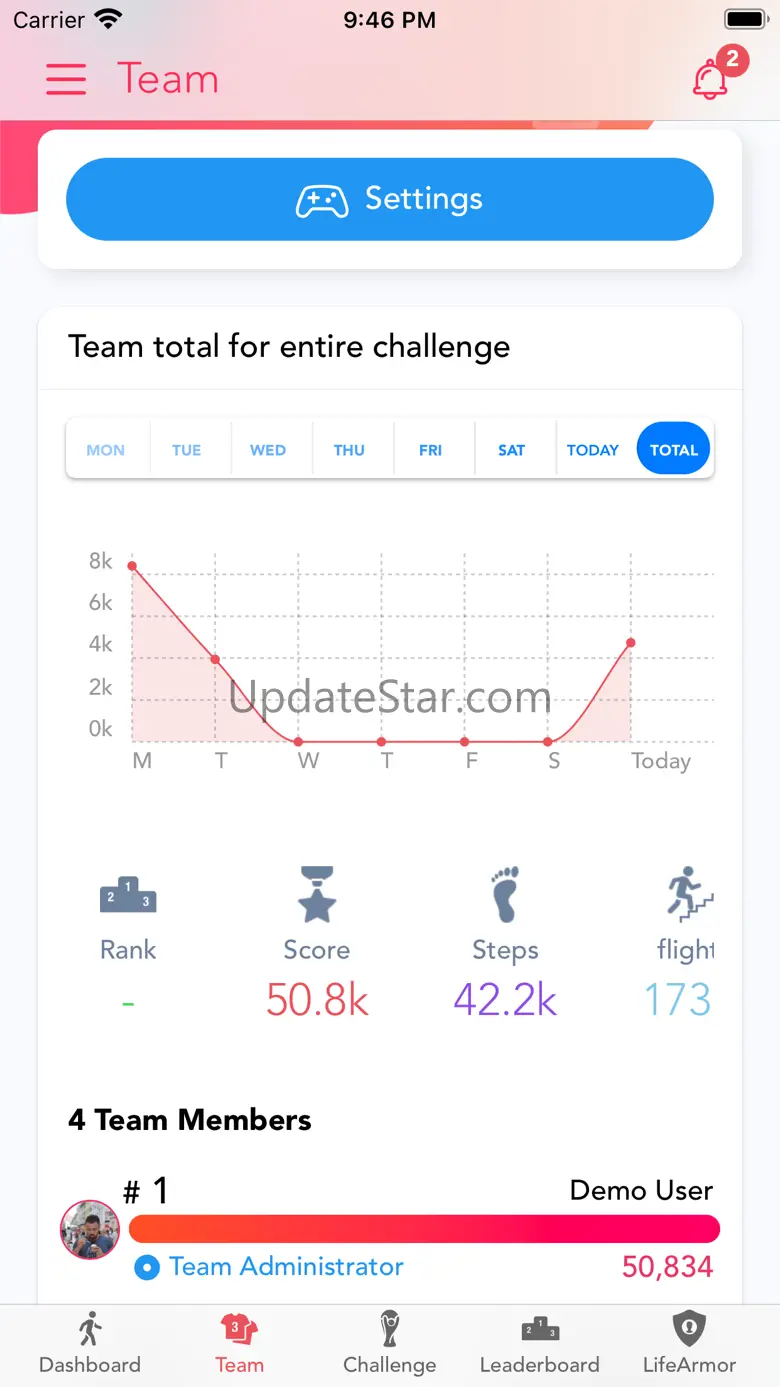Viewport: 780px width, 1387px height.
Task: Tap the flights stair-climber icon
Action: (x=690, y=894)
